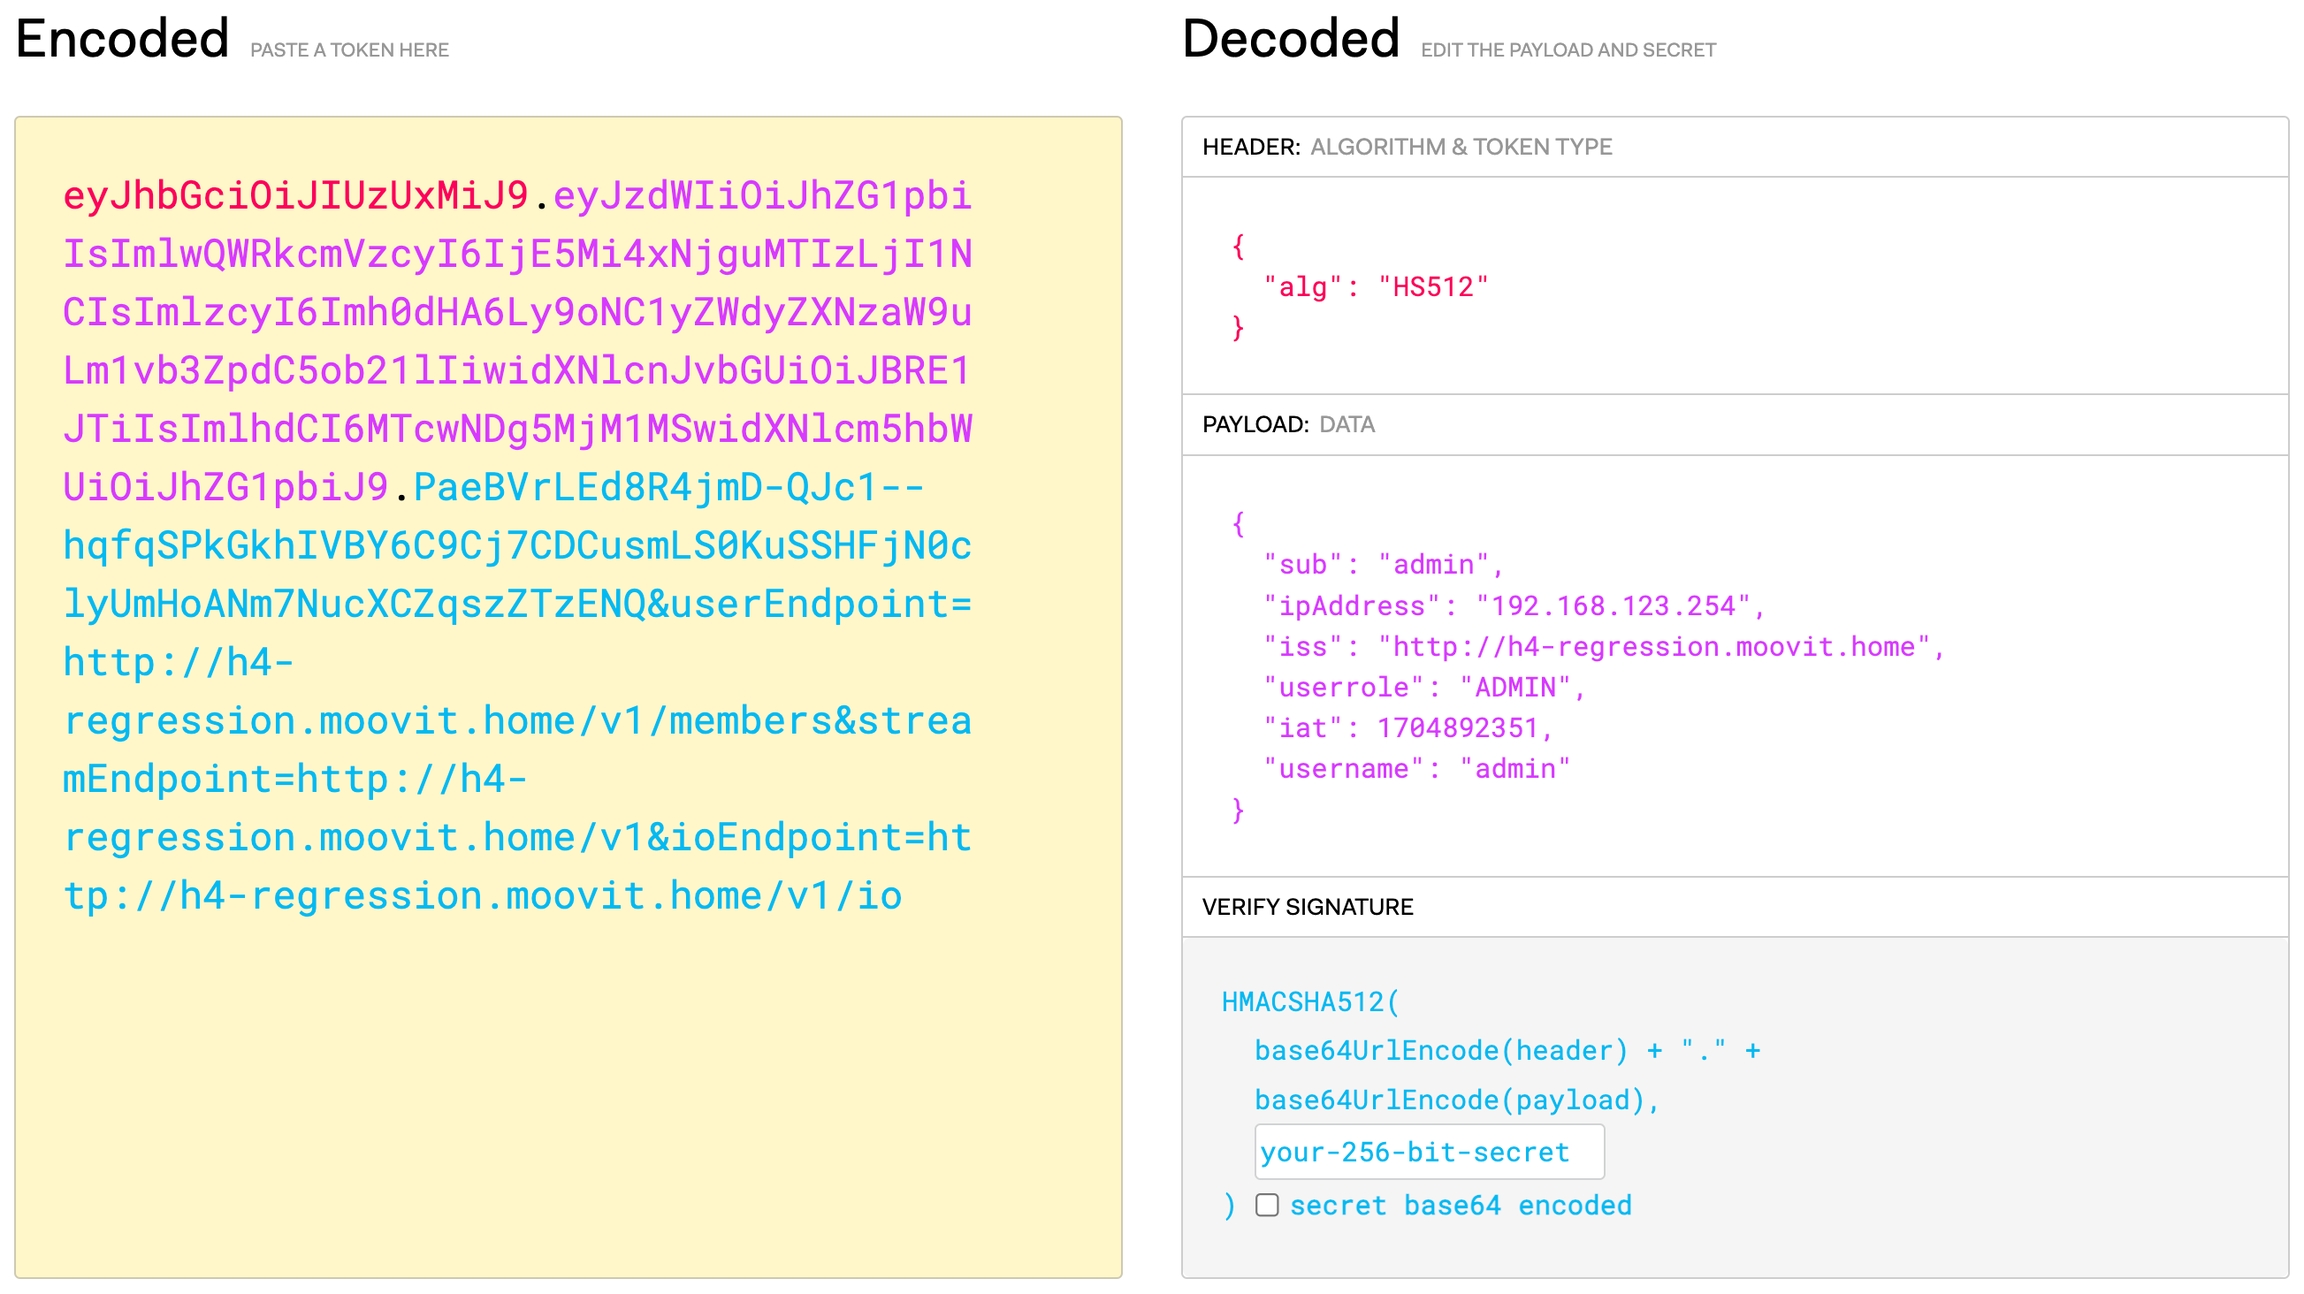Click the HEADER: ALGORITHM & TOKEN TYPE label

[x=1406, y=147]
